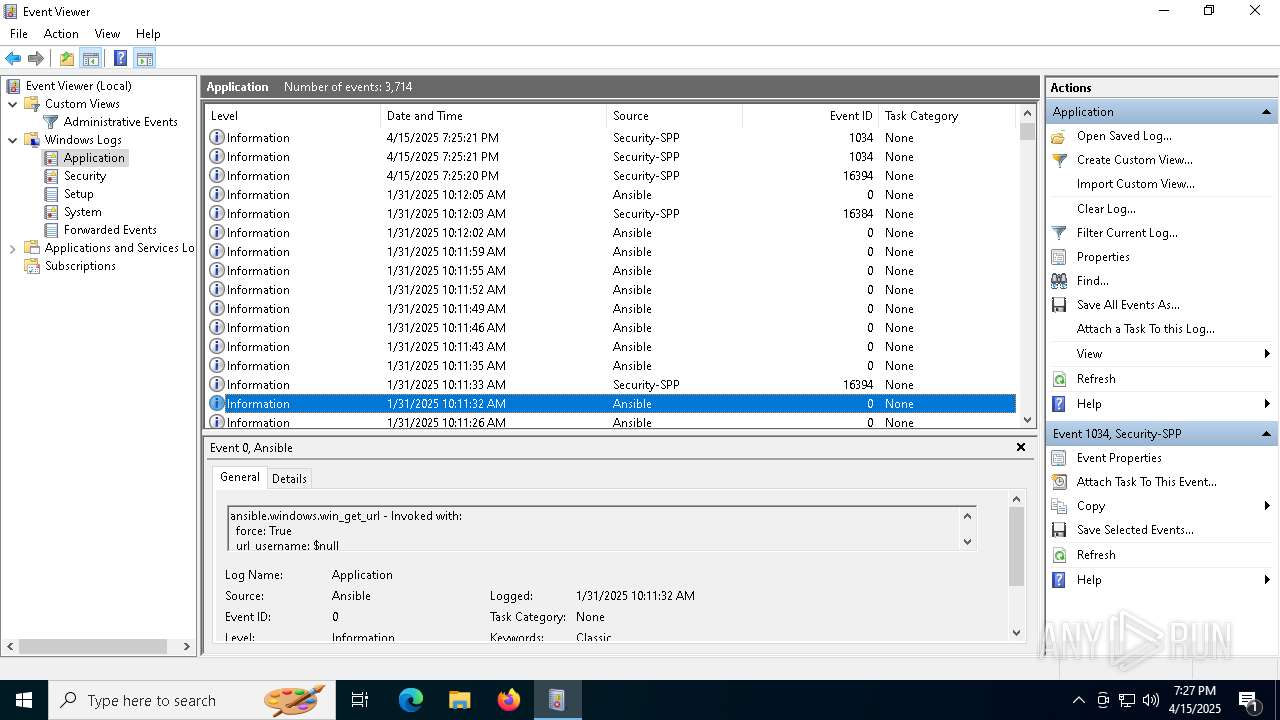
Task: Click the blue Help toolbar icon
Action: tap(120, 58)
